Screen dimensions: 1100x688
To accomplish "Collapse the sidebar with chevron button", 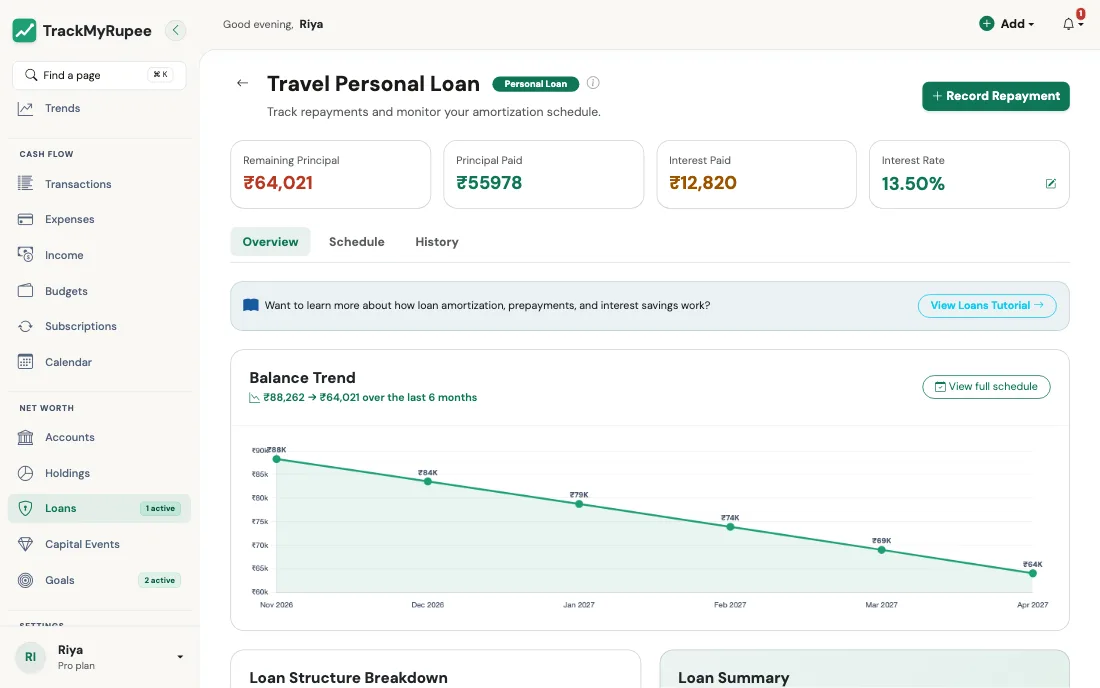I will (x=175, y=30).
